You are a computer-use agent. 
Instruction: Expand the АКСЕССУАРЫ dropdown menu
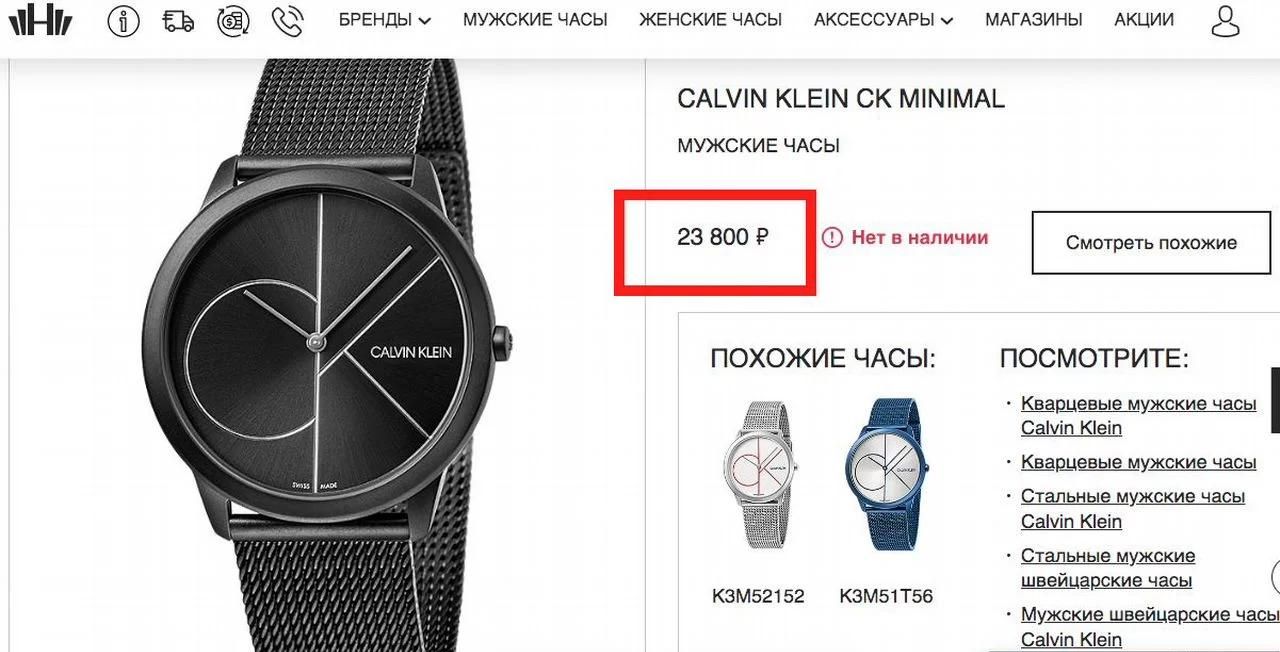(x=883, y=20)
